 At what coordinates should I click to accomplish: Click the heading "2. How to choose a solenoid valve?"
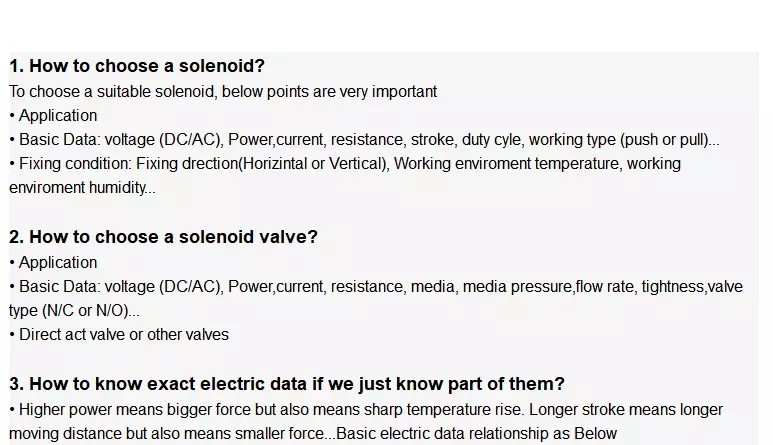click(x=163, y=237)
